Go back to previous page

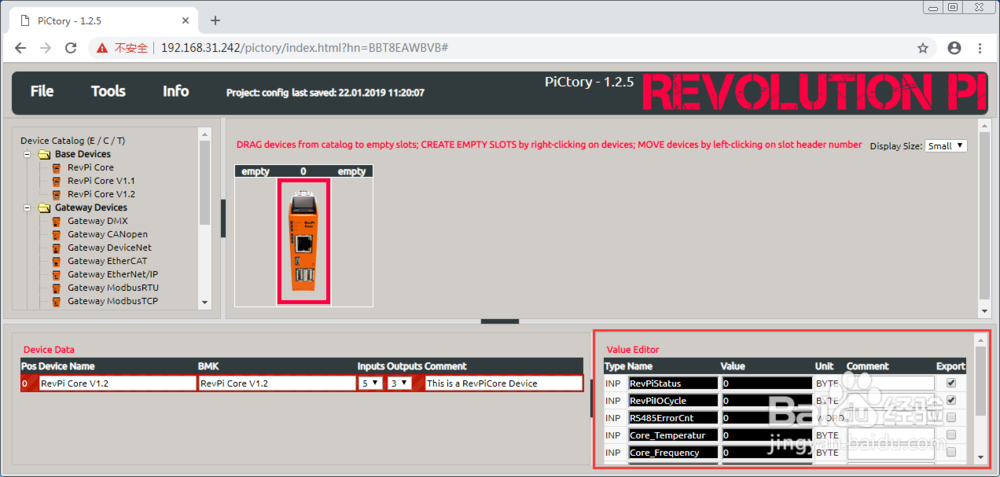(x=20, y=48)
